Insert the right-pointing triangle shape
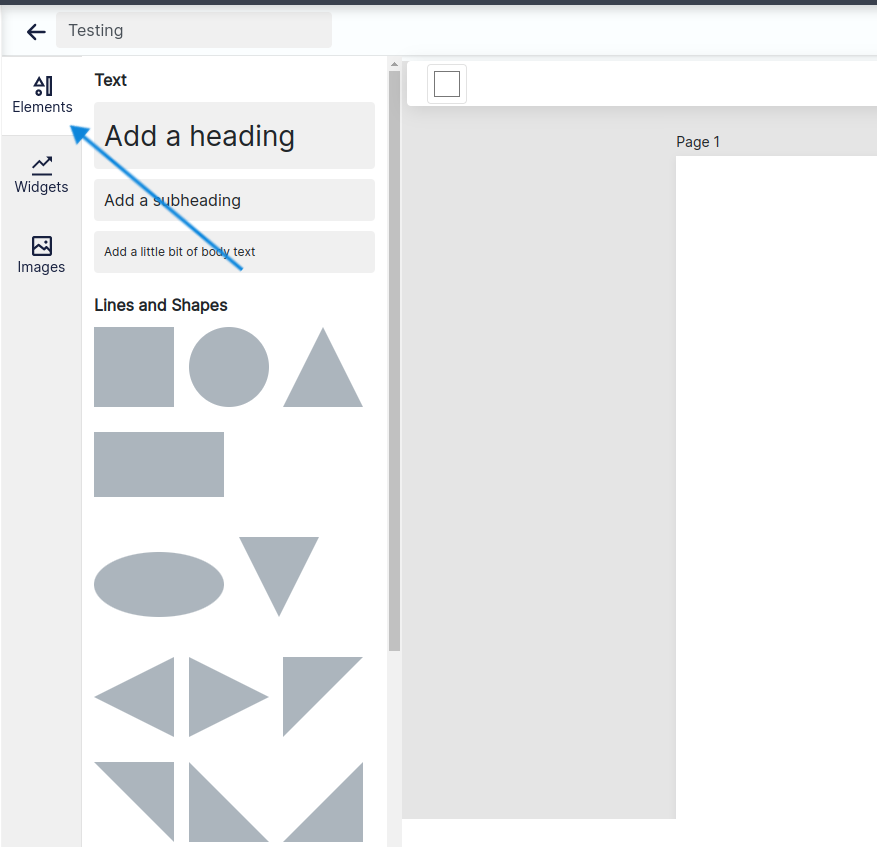 [x=218, y=697]
